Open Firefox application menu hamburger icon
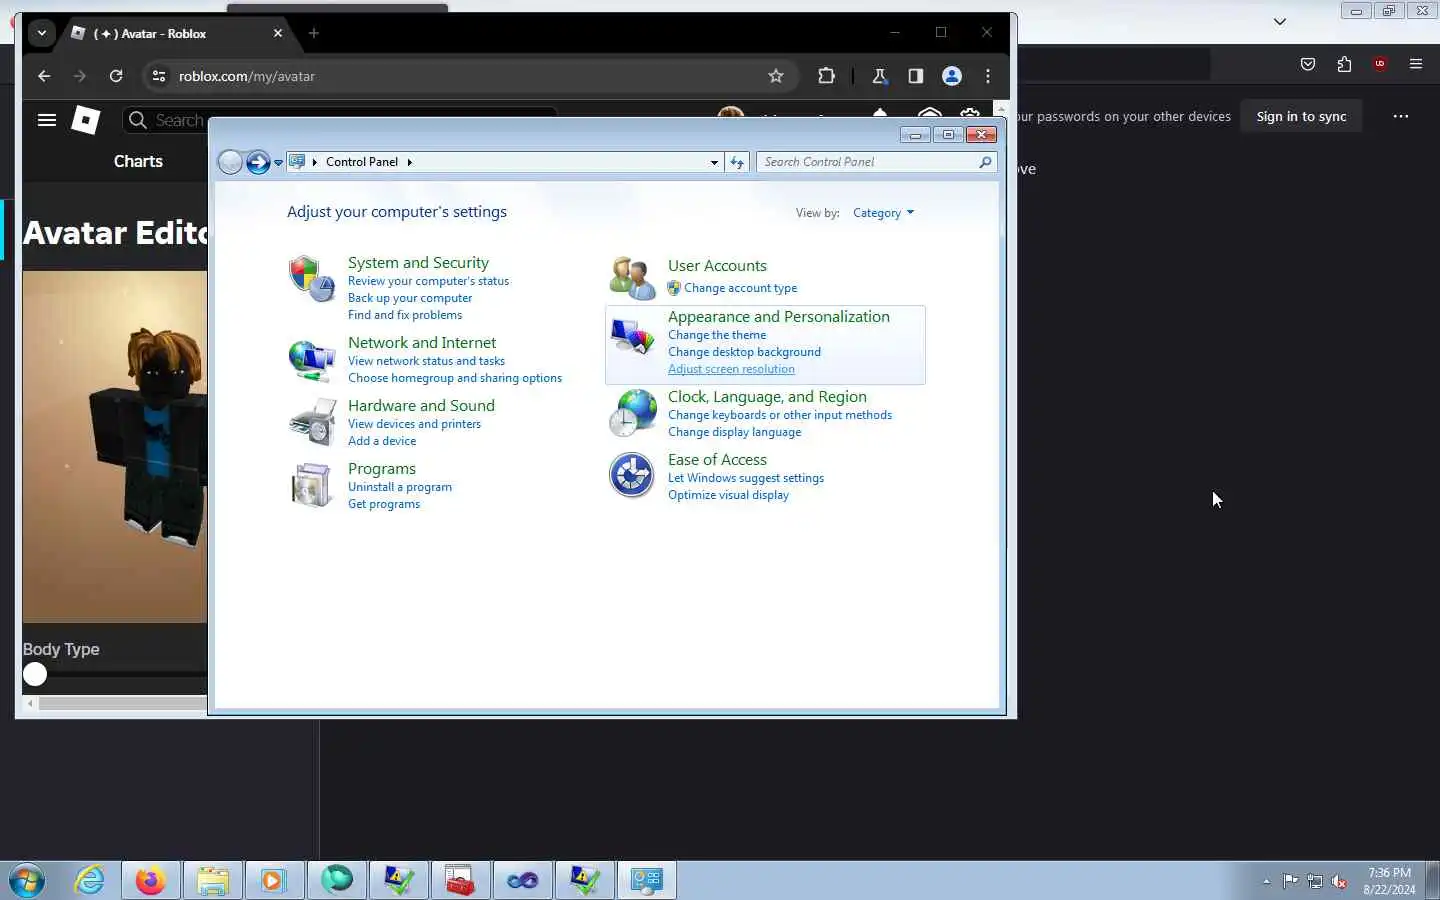 1416,64
